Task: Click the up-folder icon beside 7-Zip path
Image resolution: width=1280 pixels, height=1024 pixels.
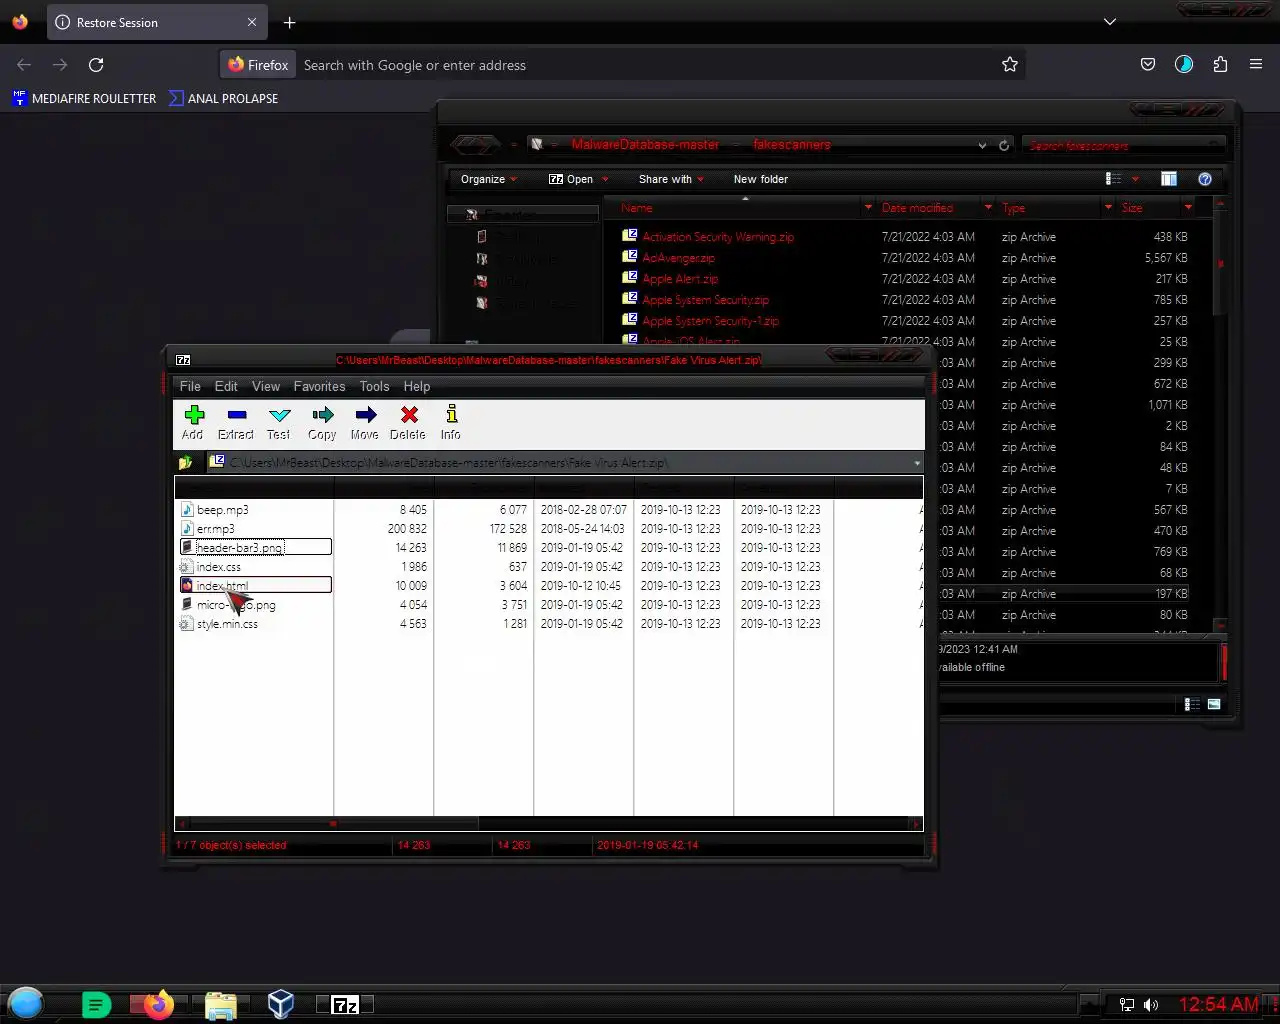Action: click(186, 463)
